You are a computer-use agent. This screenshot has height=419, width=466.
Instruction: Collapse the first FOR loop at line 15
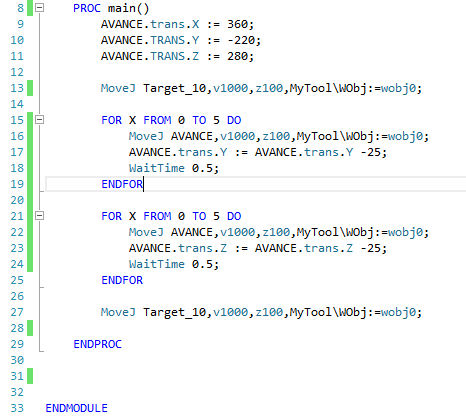39,120
